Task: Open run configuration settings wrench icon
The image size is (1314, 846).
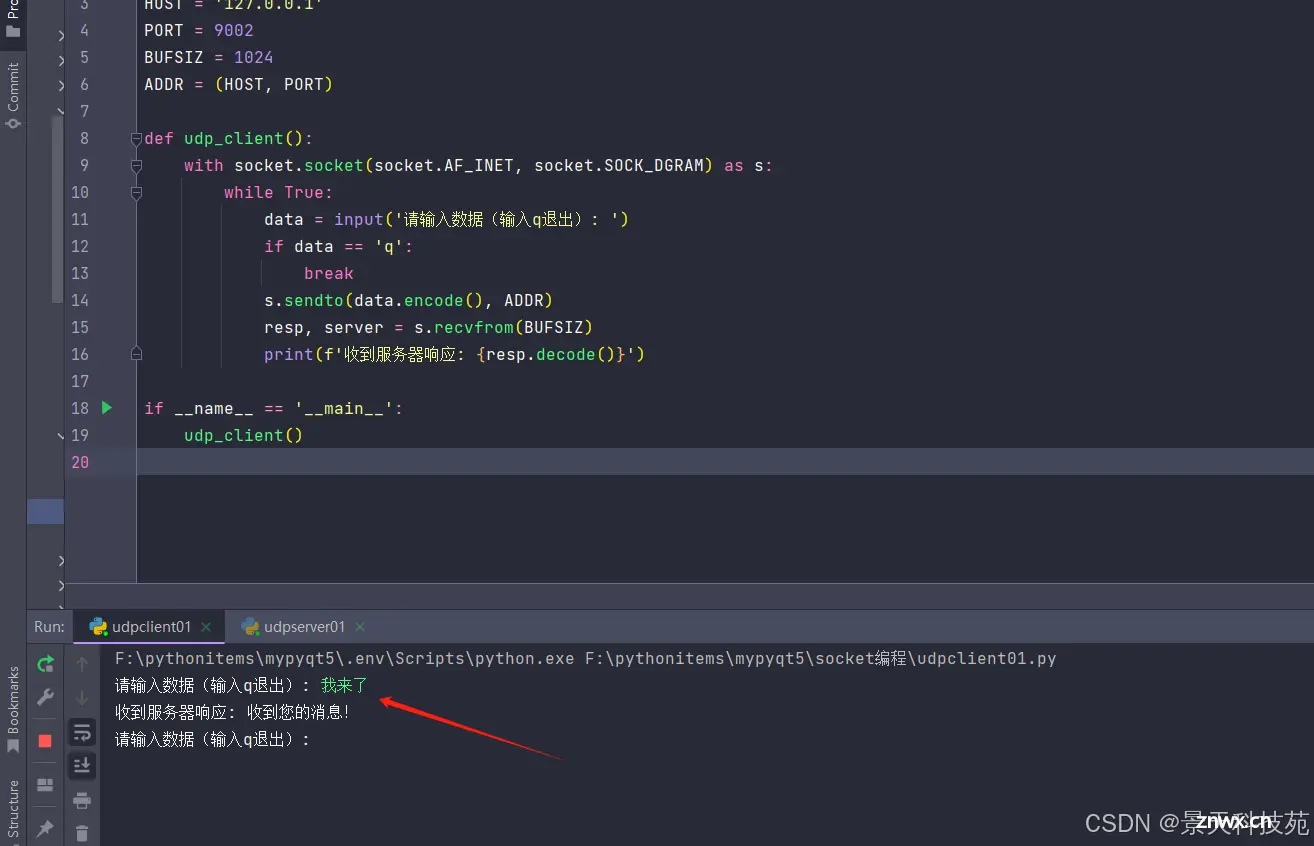Action: click(x=45, y=697)
